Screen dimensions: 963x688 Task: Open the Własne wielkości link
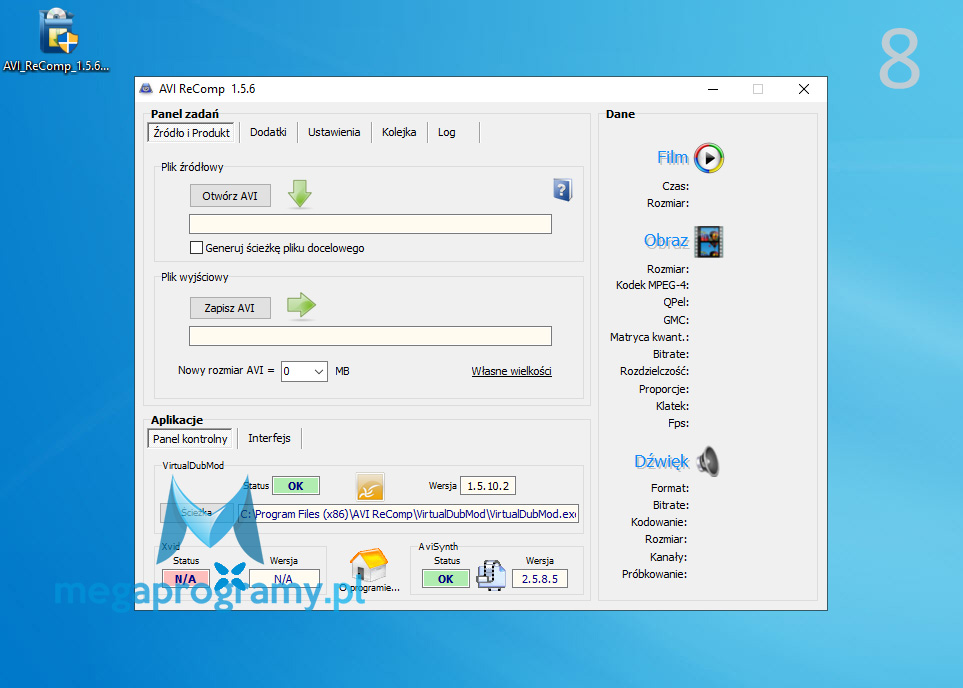tap(511, 371)
